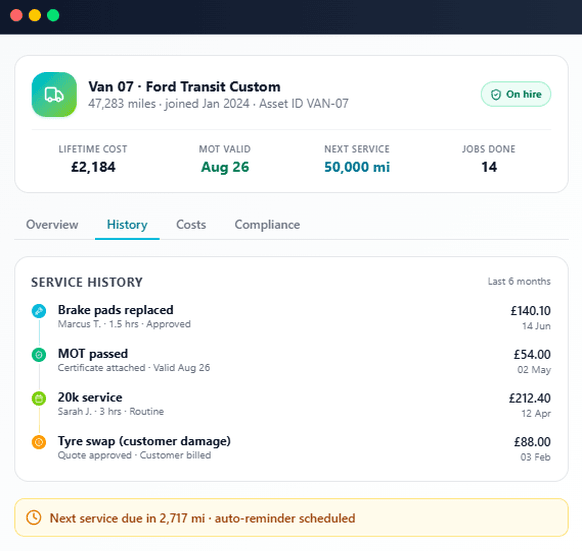
Task: Click the green van icon for Van 07
Action: click(54, 94)
